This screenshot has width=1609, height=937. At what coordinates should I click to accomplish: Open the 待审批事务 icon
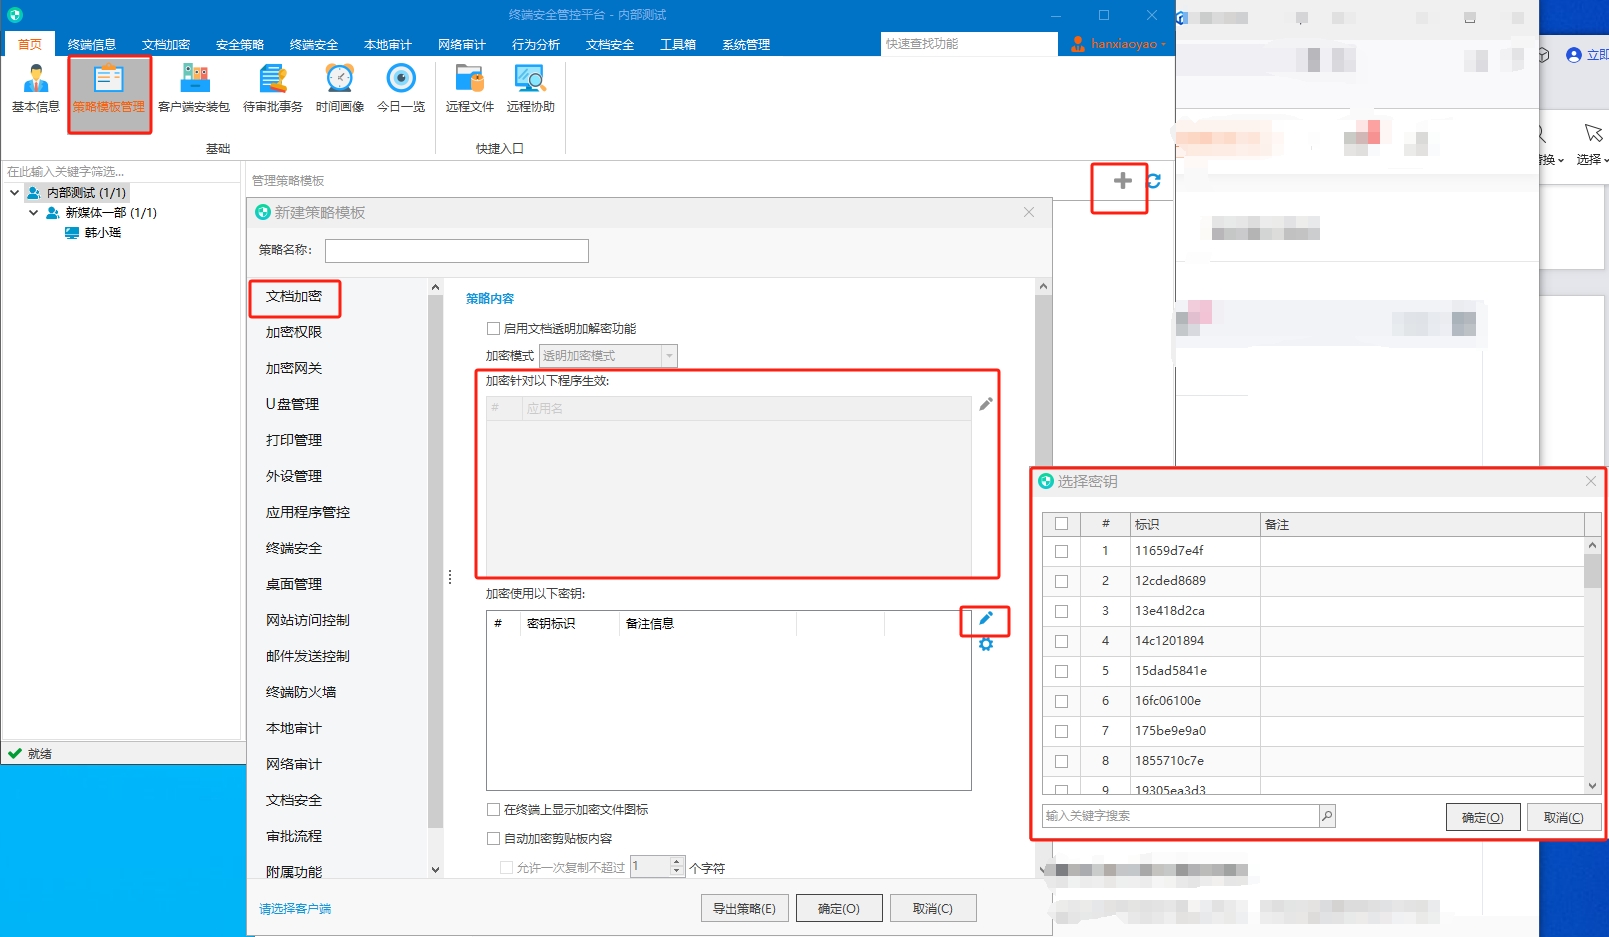(x=272, y=89)
